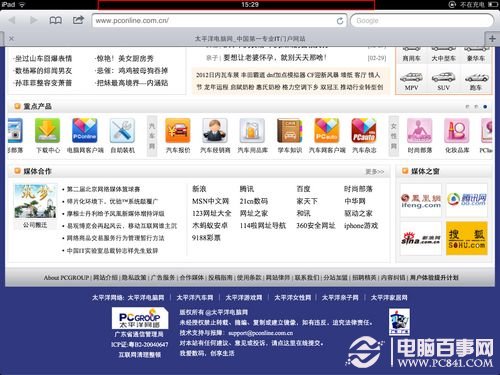Close the current tab with the X

[x=11, y=39]
